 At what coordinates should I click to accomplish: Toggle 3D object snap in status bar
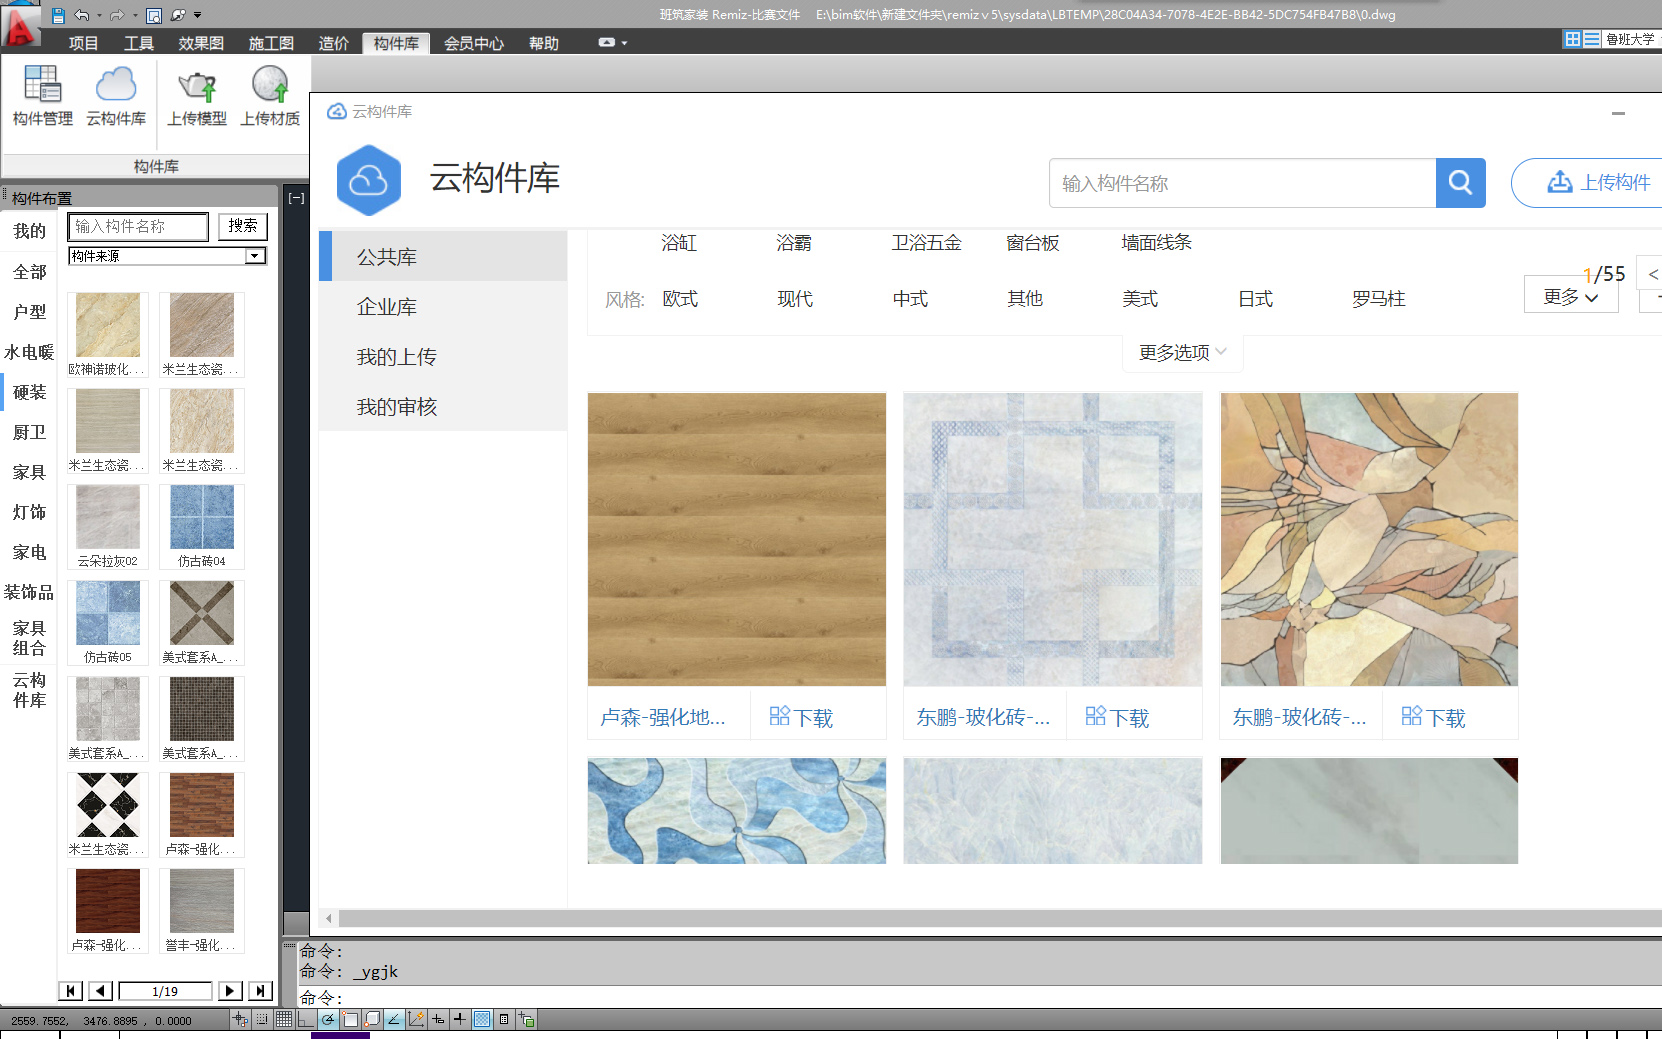372,1019
